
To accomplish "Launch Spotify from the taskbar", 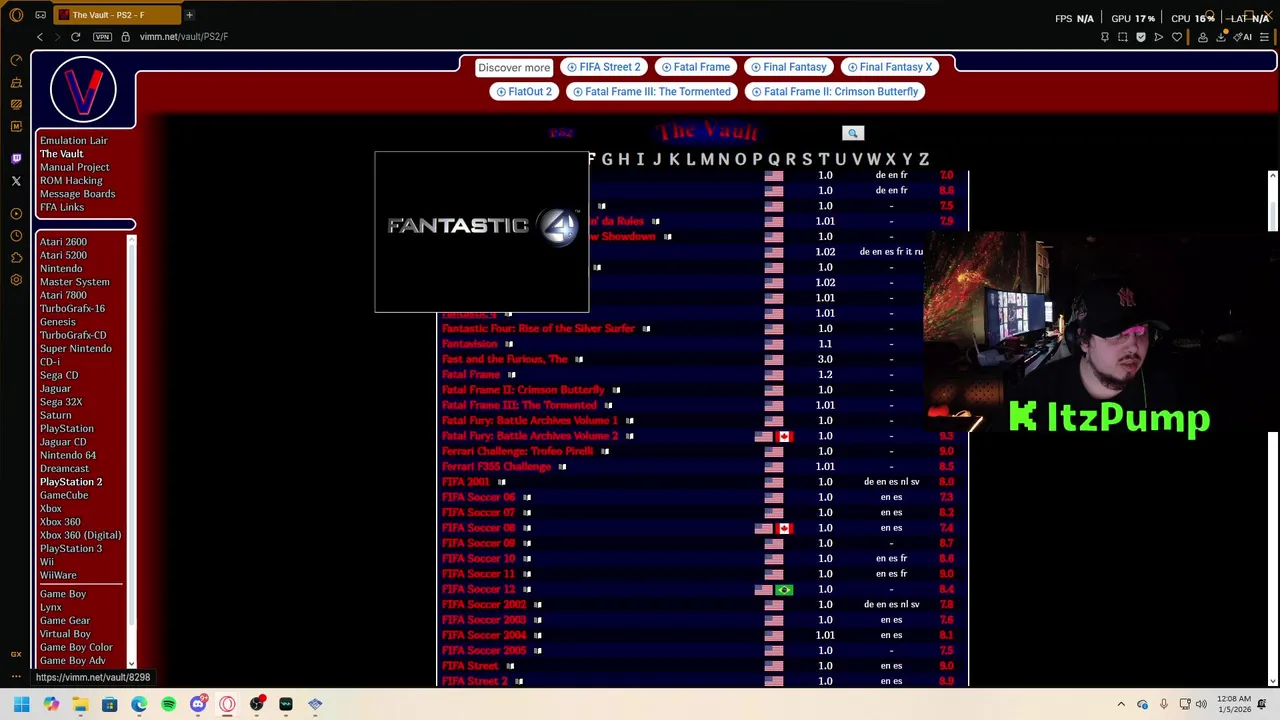I will click(168, 704).
